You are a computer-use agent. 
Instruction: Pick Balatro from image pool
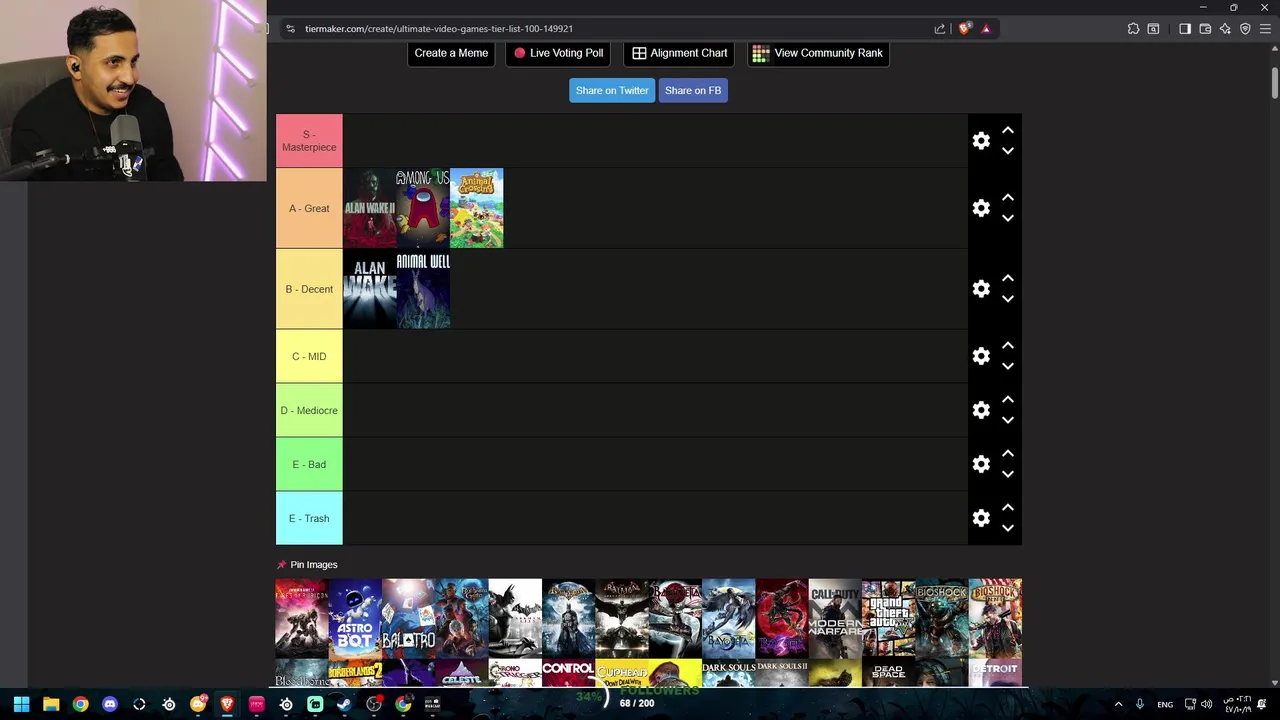[x=408, y=618]
